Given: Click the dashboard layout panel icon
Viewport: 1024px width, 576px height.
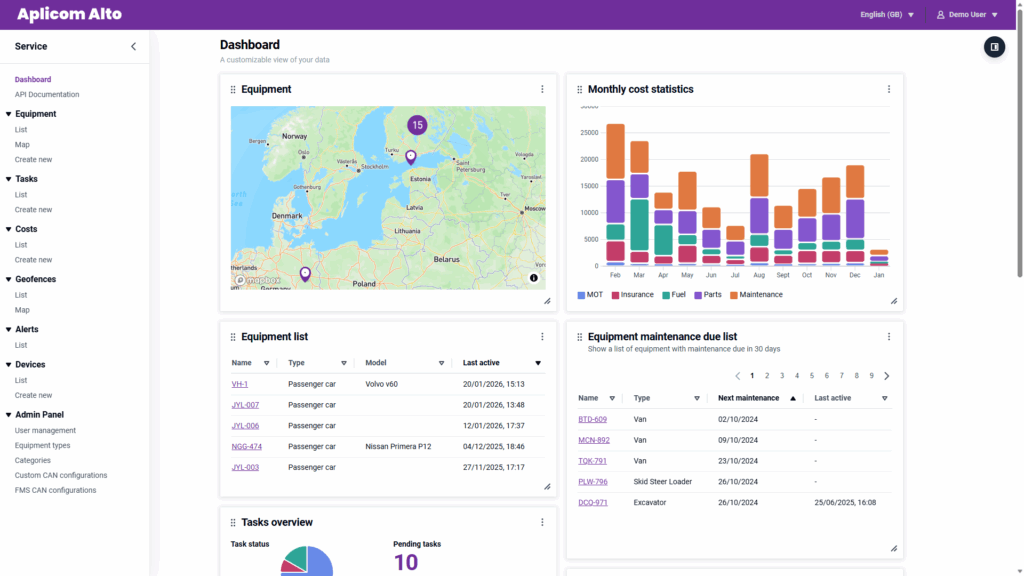Looking at the screenshot, I should 994,47.
